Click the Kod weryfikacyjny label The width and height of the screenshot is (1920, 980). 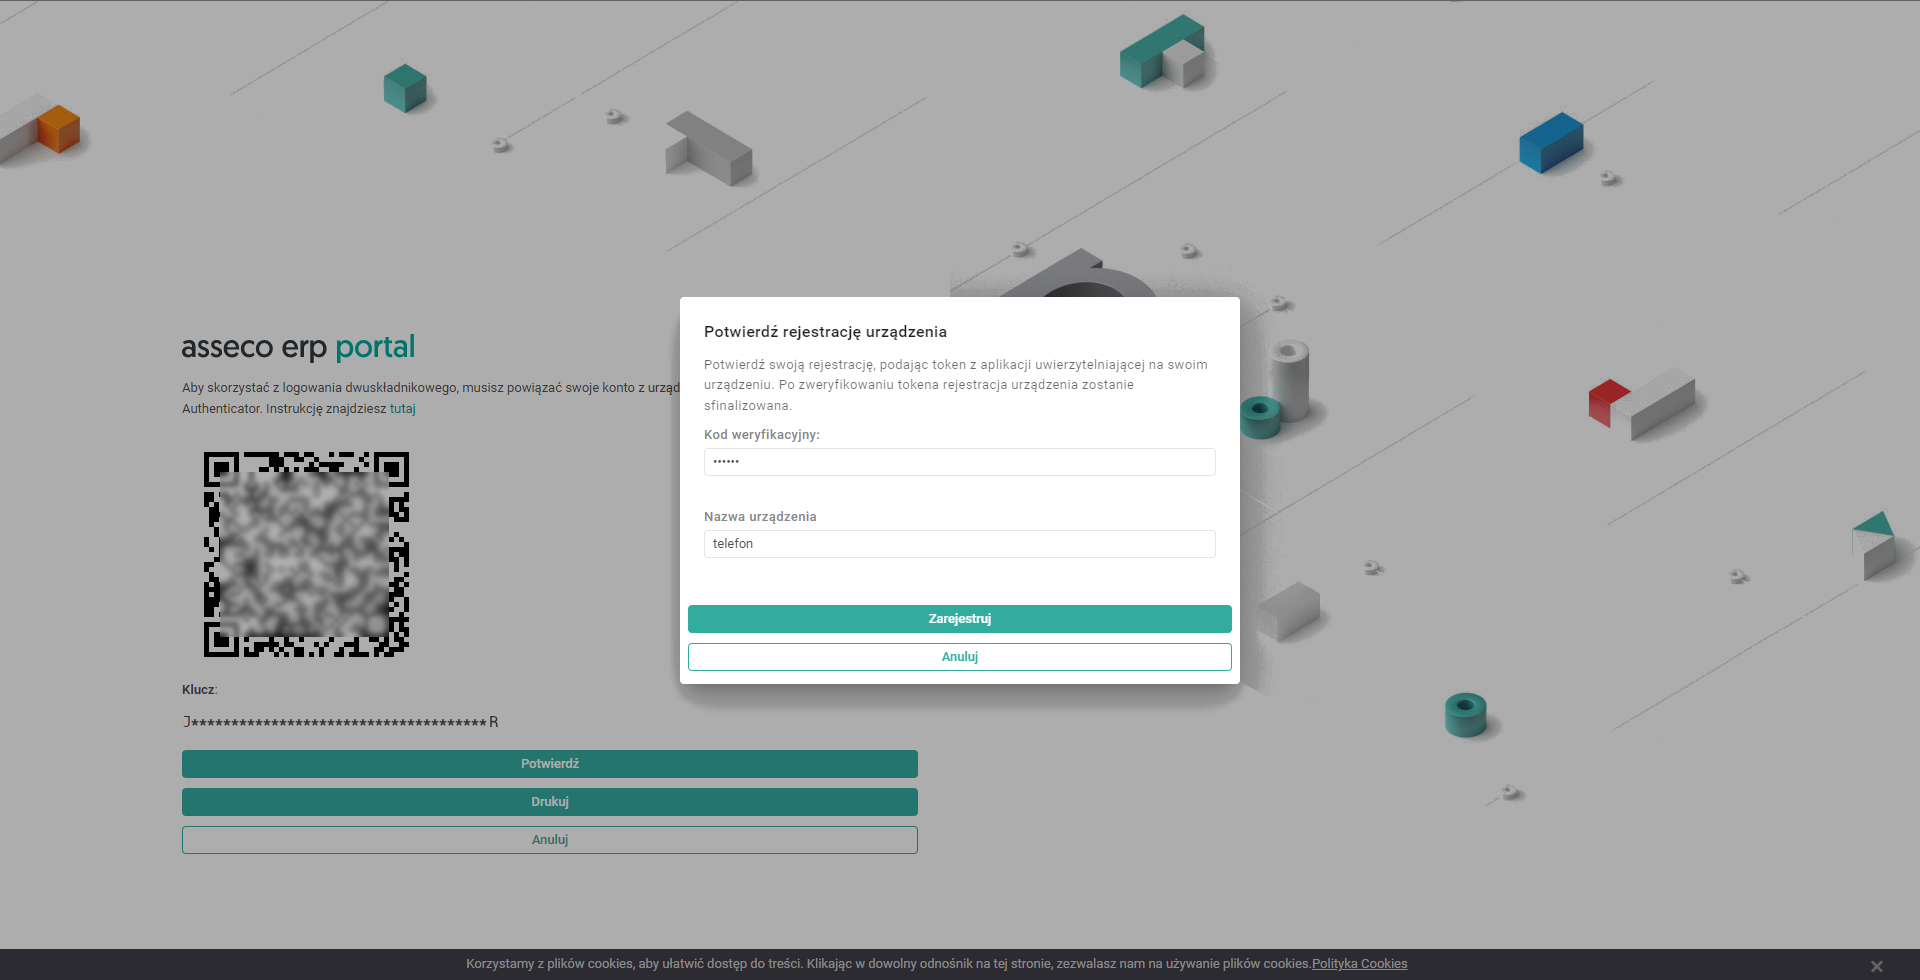(762, 435)
